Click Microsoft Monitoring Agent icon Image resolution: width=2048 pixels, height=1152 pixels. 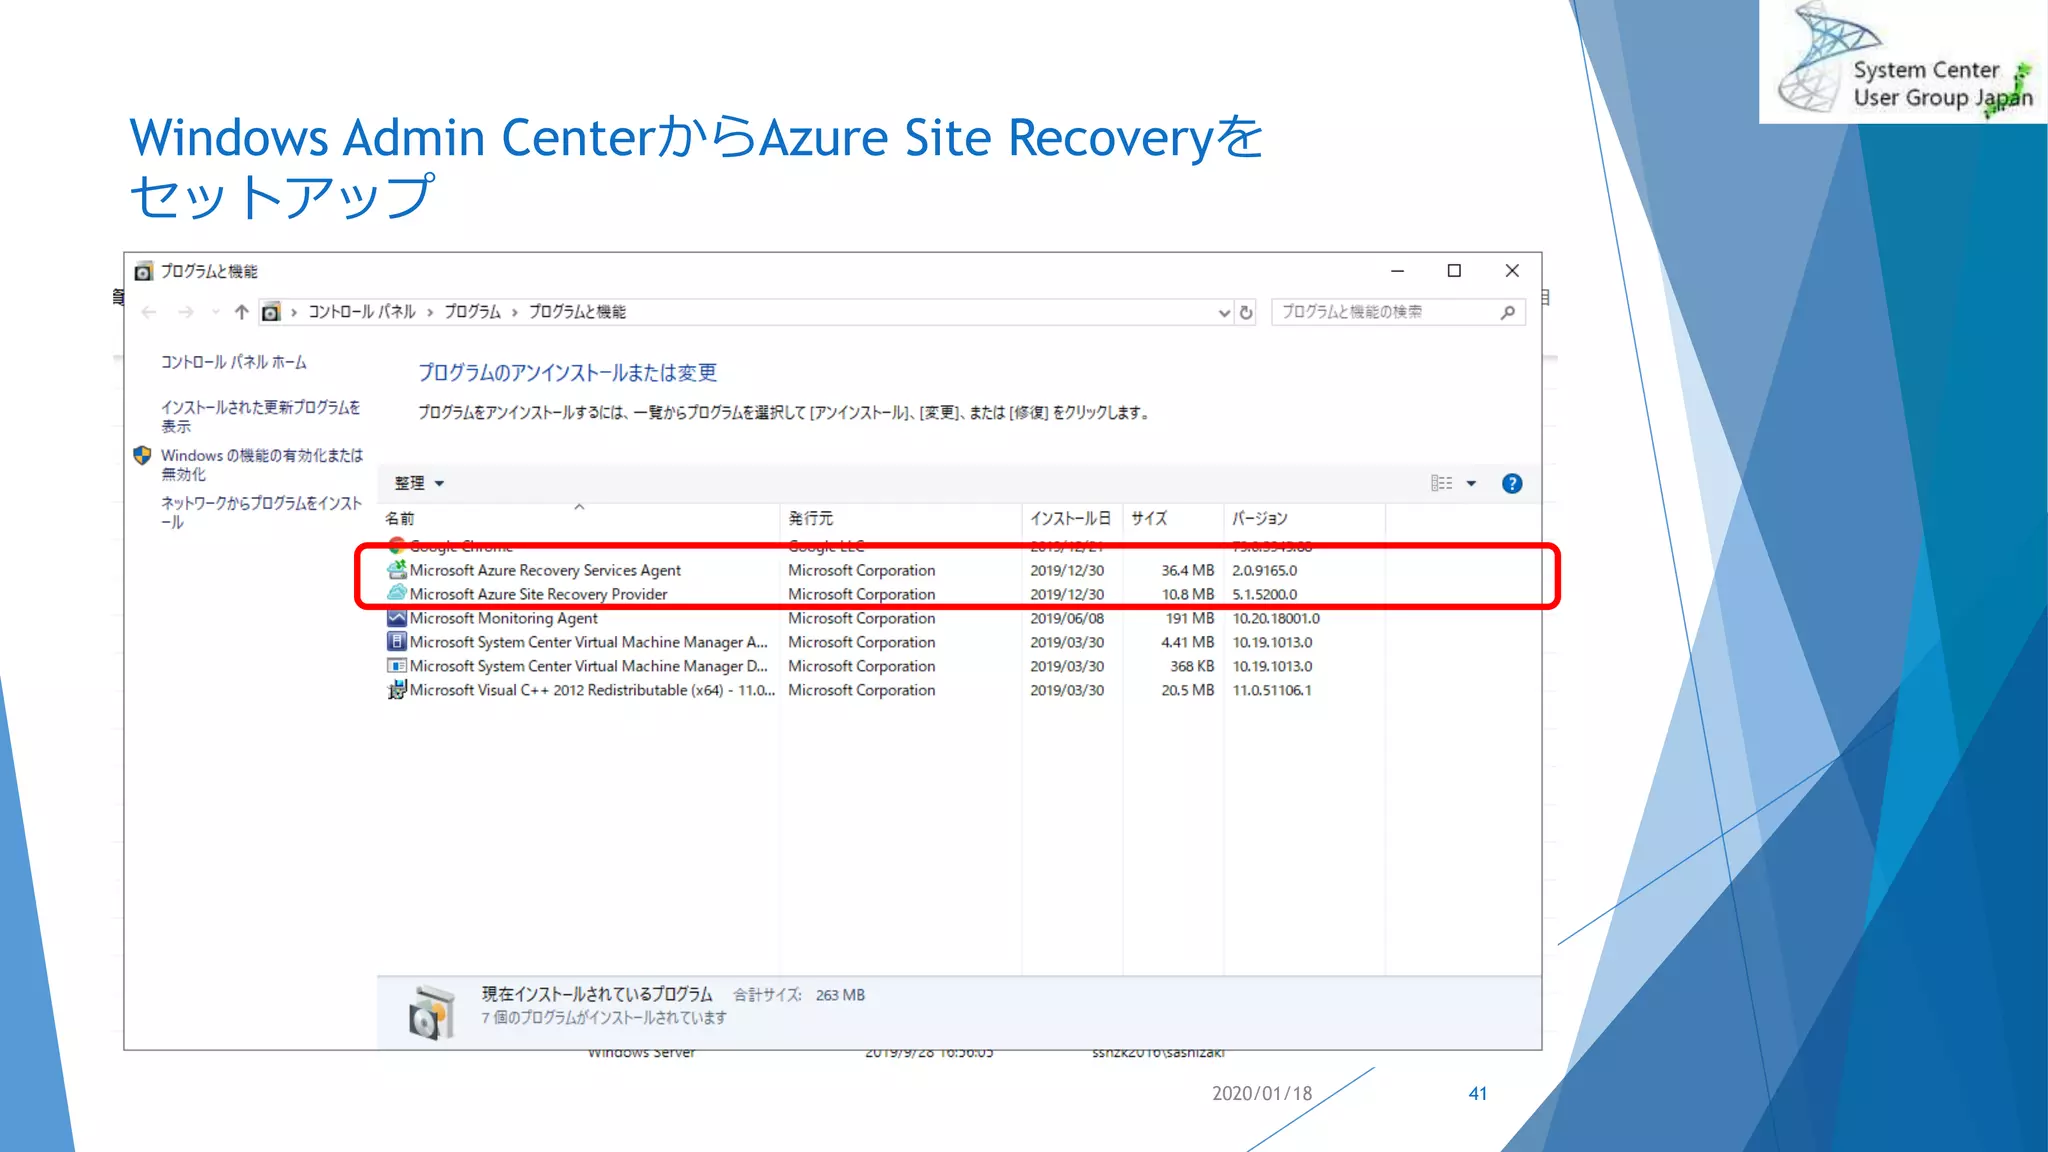click(397, 618)
